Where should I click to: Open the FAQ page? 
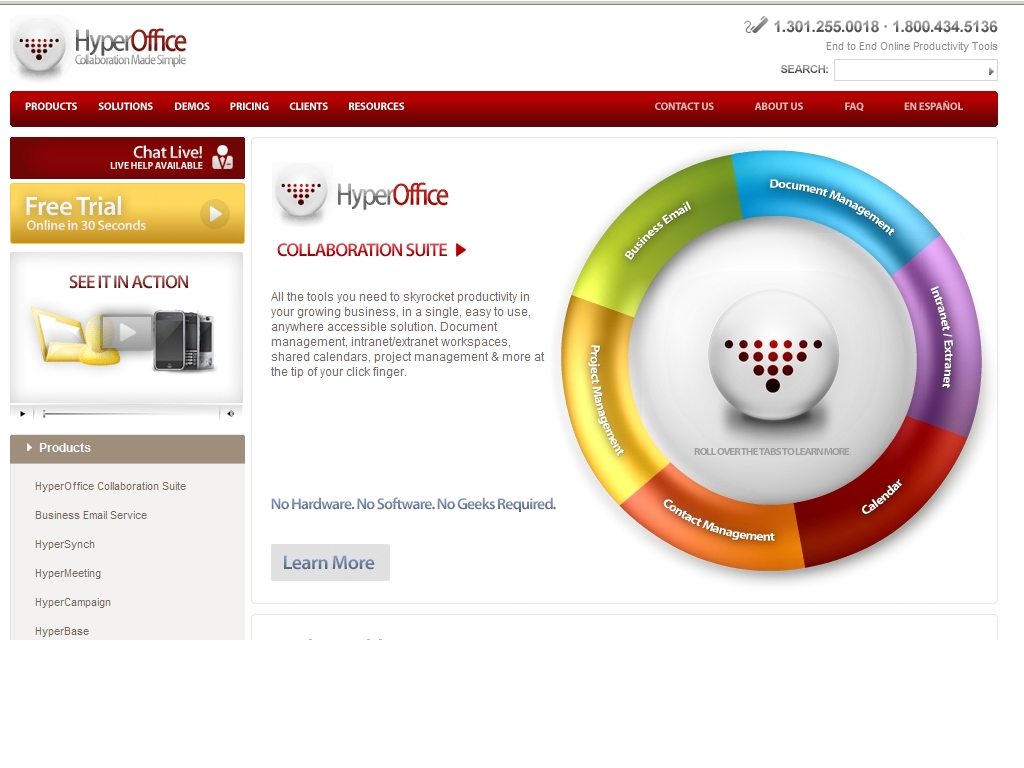coord(854,106)
